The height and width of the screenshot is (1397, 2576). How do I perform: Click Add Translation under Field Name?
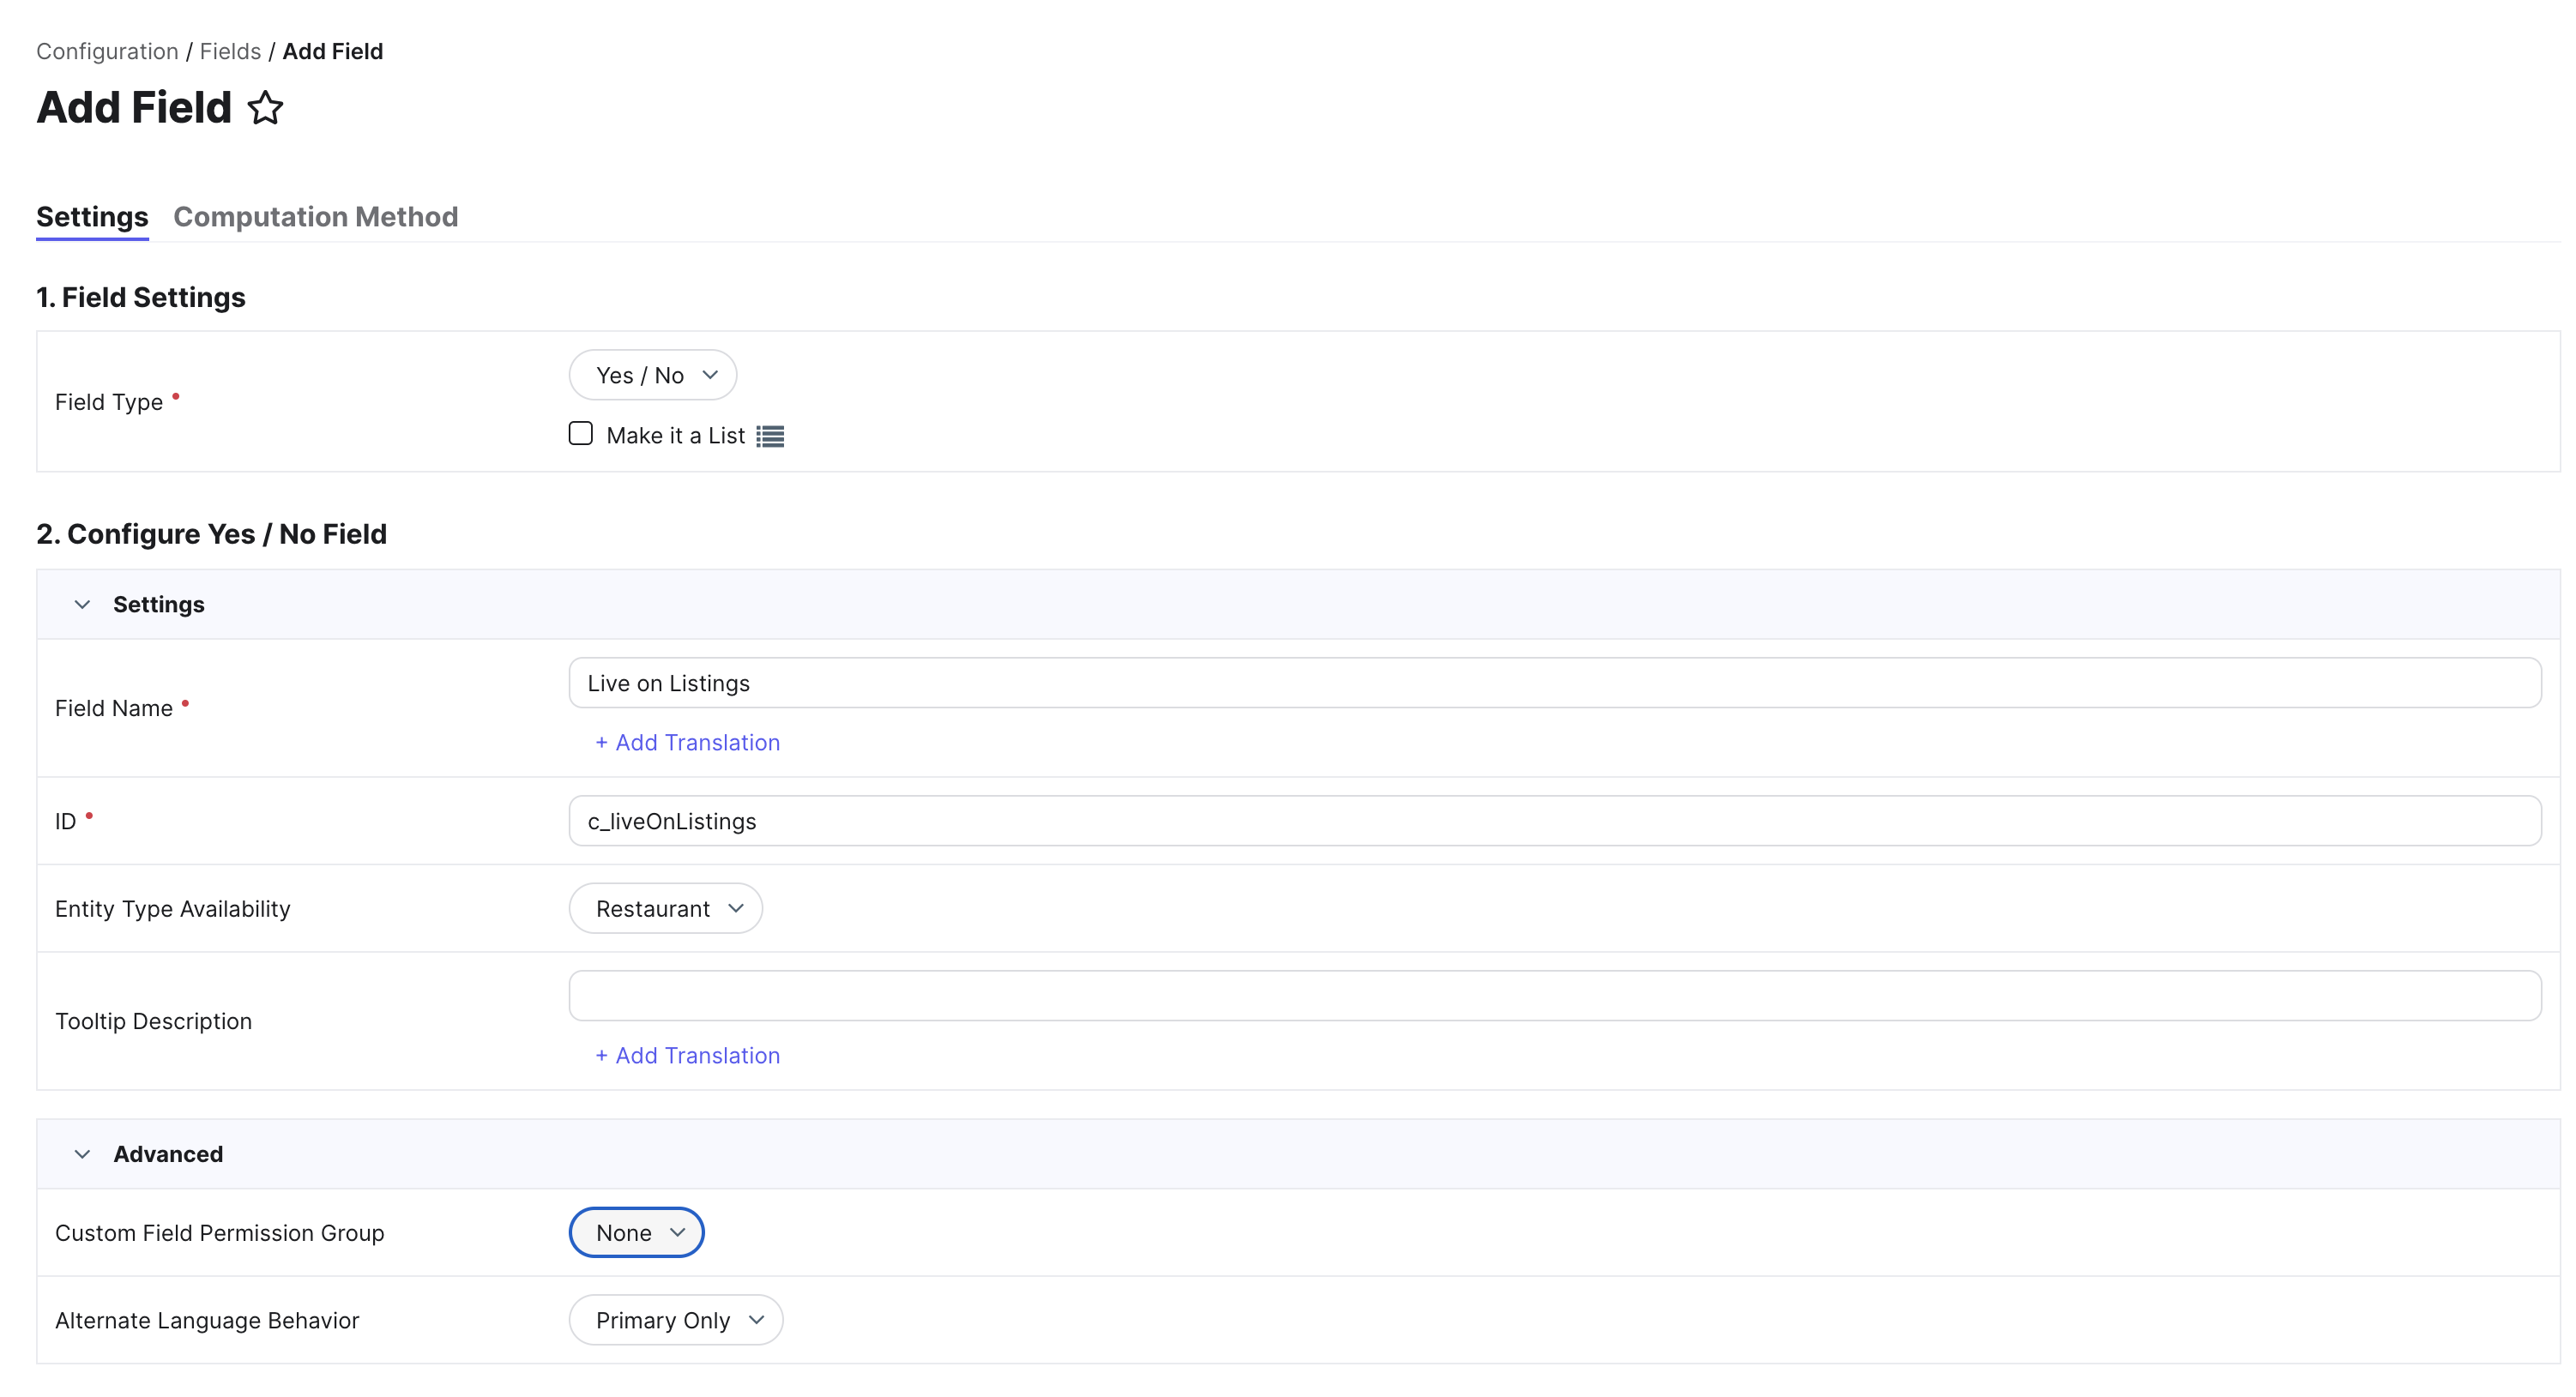(x=687, y=742)
